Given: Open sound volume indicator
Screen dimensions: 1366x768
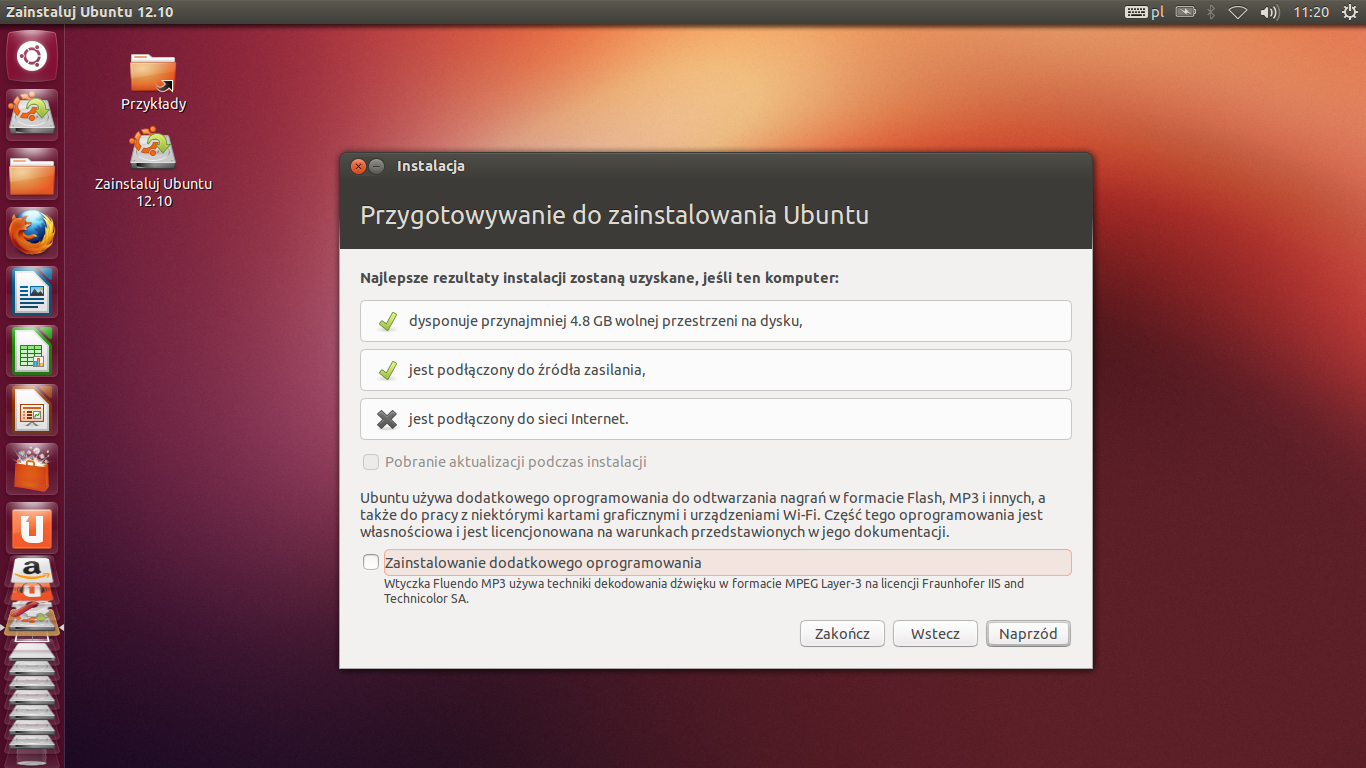Looking at the screenshot, I should point(1270,12).
